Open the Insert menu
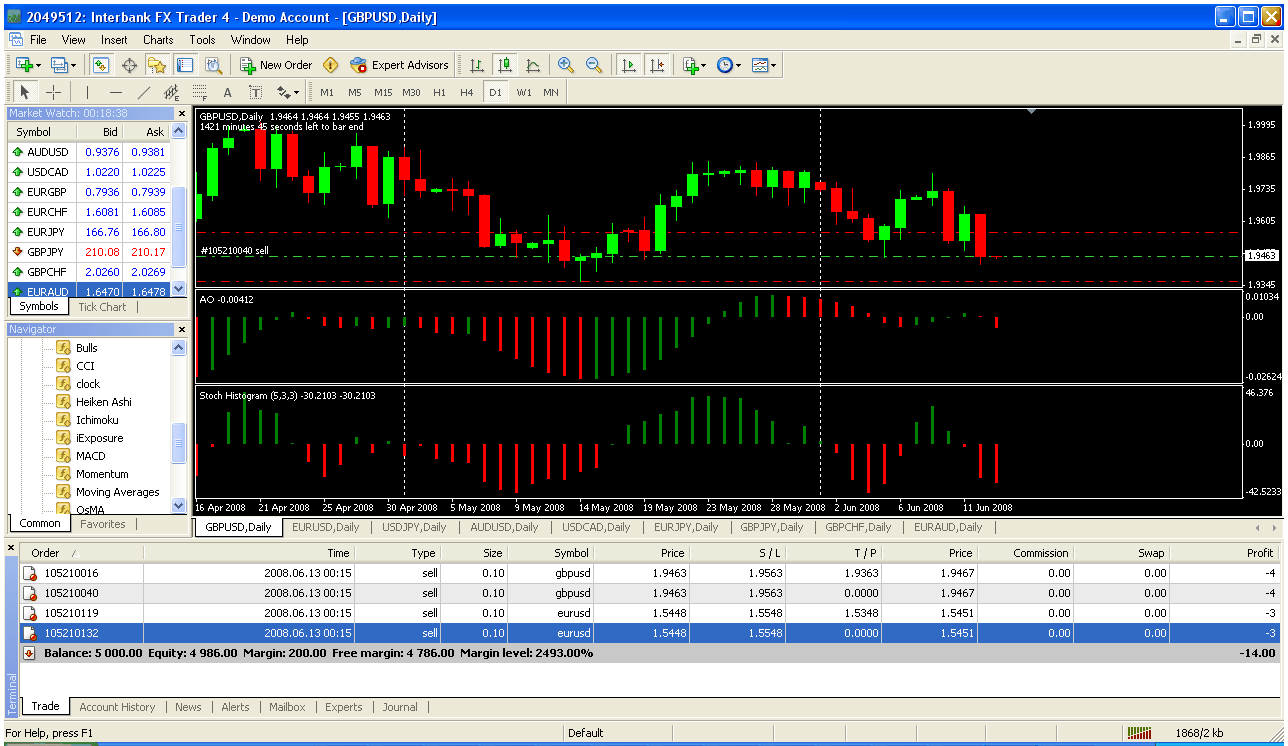Viewport: 1288px width, 746px height. 114,40
